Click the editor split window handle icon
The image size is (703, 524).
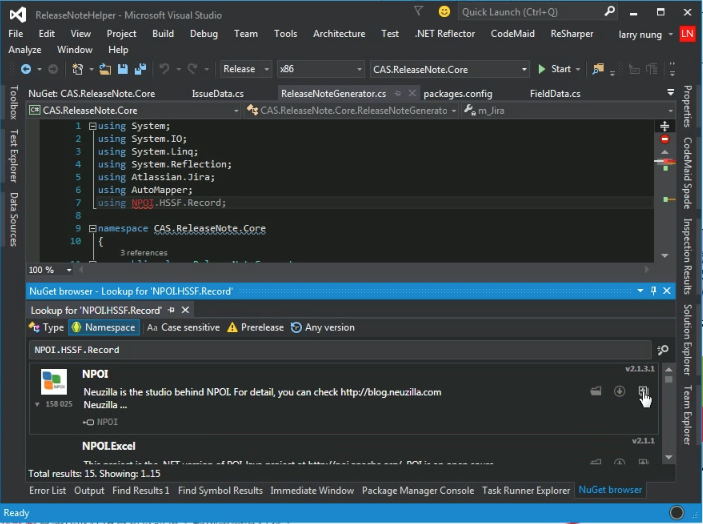[x=664, y=126]
